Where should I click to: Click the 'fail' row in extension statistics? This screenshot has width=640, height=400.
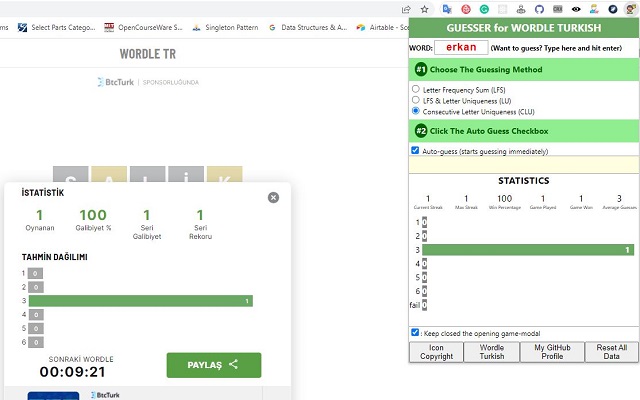pos(418,305)
